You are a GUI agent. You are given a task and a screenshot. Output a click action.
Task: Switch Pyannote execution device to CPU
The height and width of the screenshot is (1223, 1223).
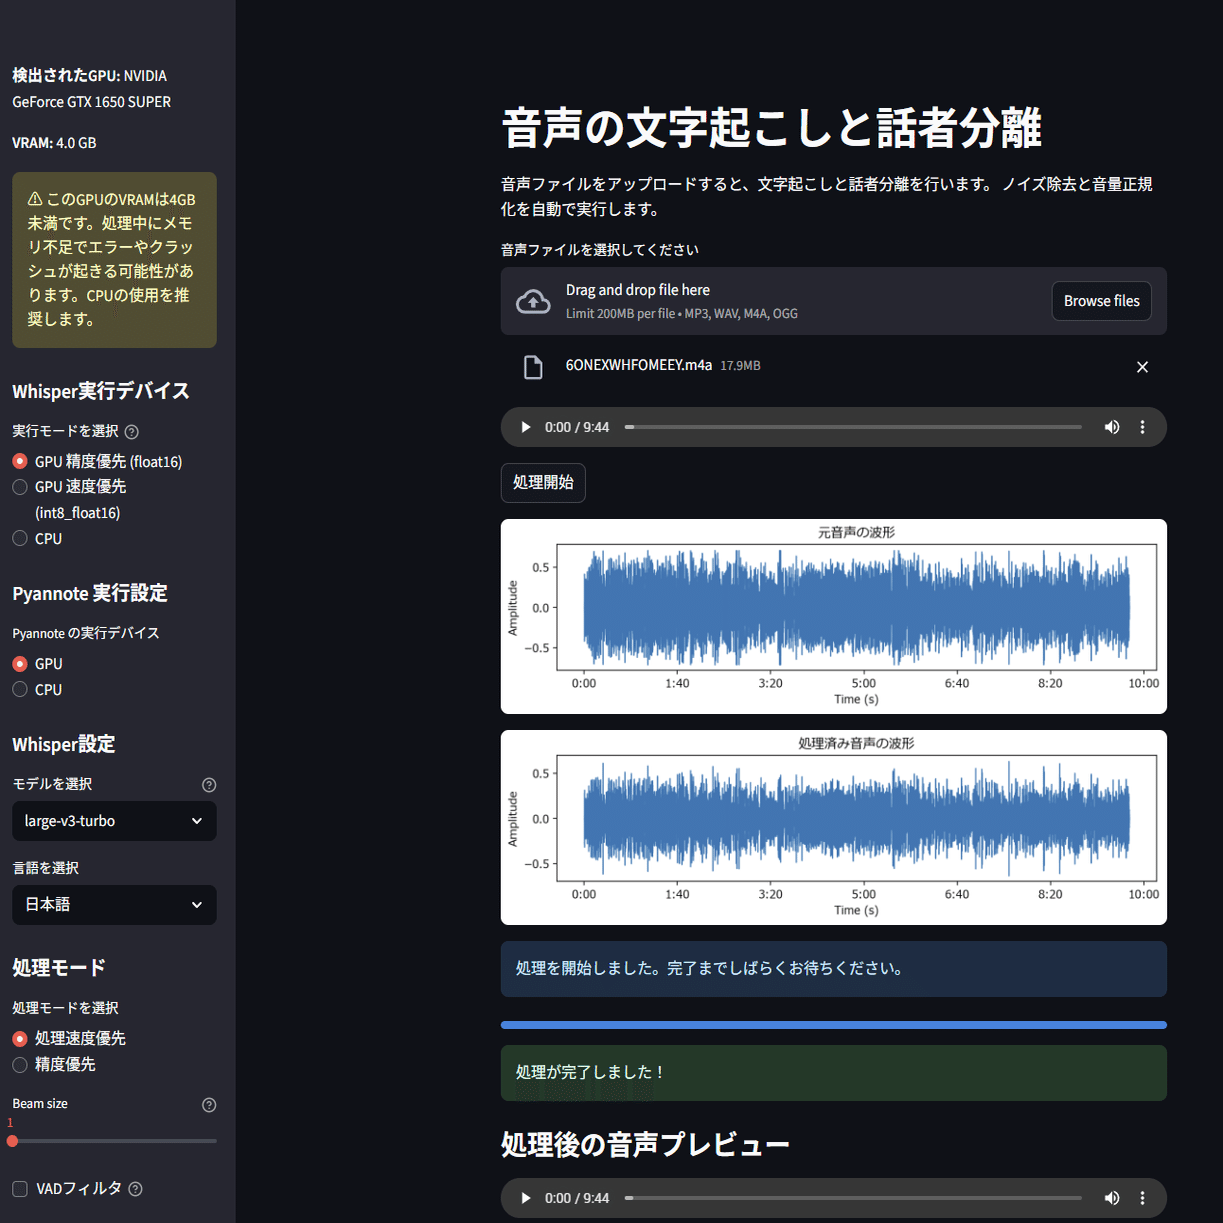point(19,689)
